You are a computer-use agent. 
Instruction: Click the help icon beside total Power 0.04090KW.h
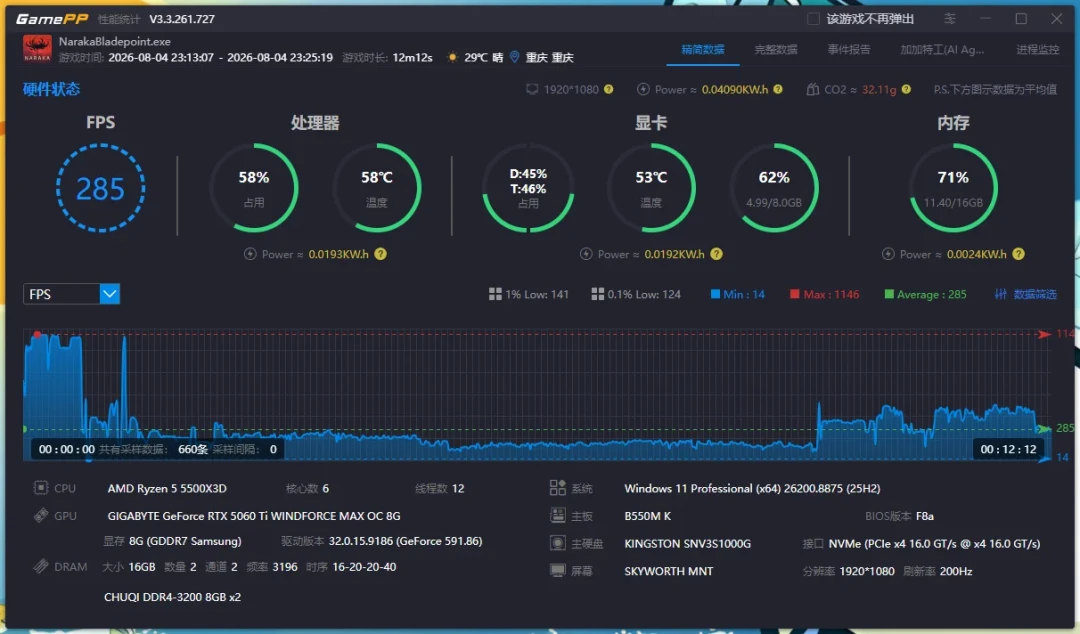778,90
